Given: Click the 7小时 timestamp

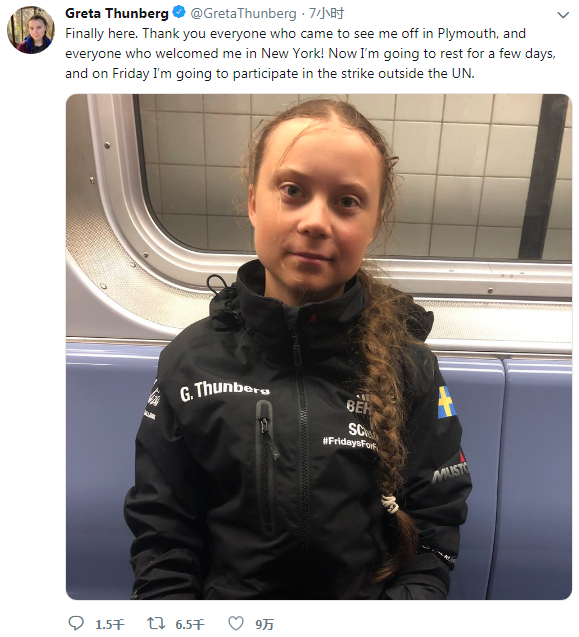Looking at the screenshot, I should click(326, 13).
